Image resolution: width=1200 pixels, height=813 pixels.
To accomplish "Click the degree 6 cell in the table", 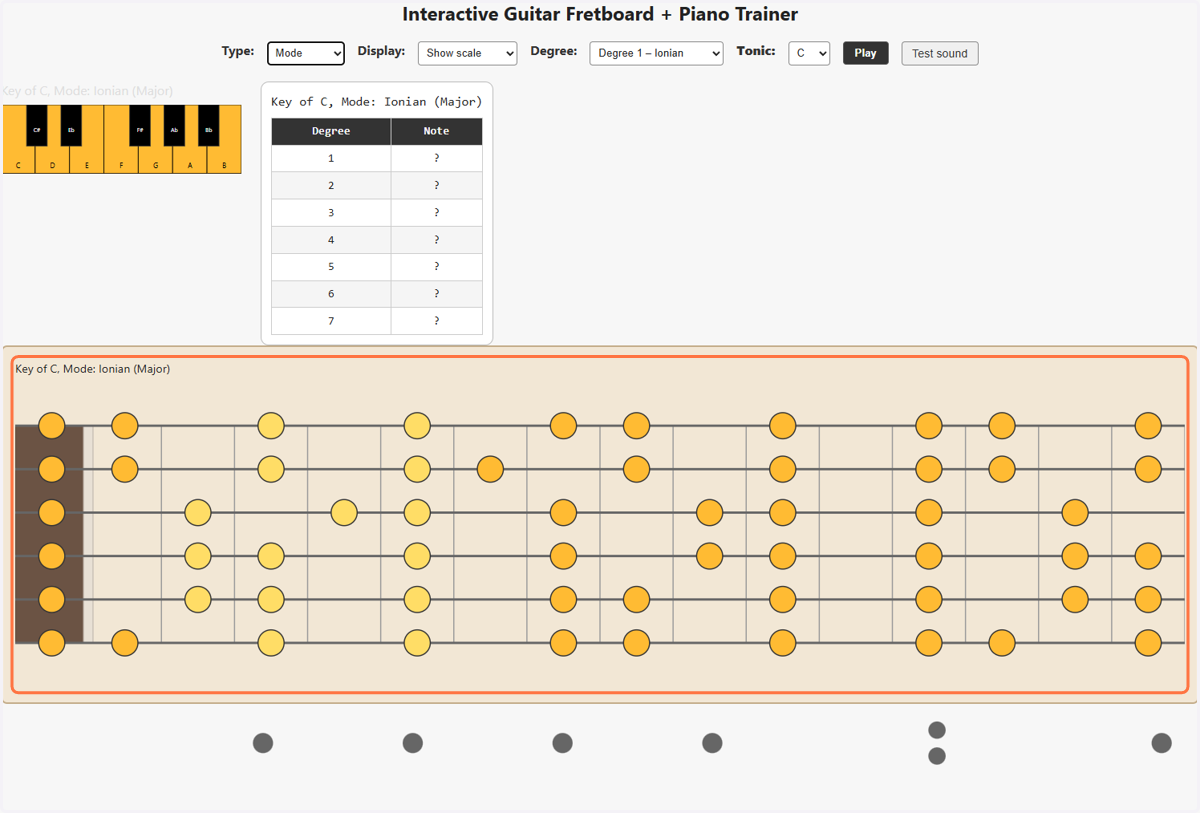I will [x=331, y=294].
